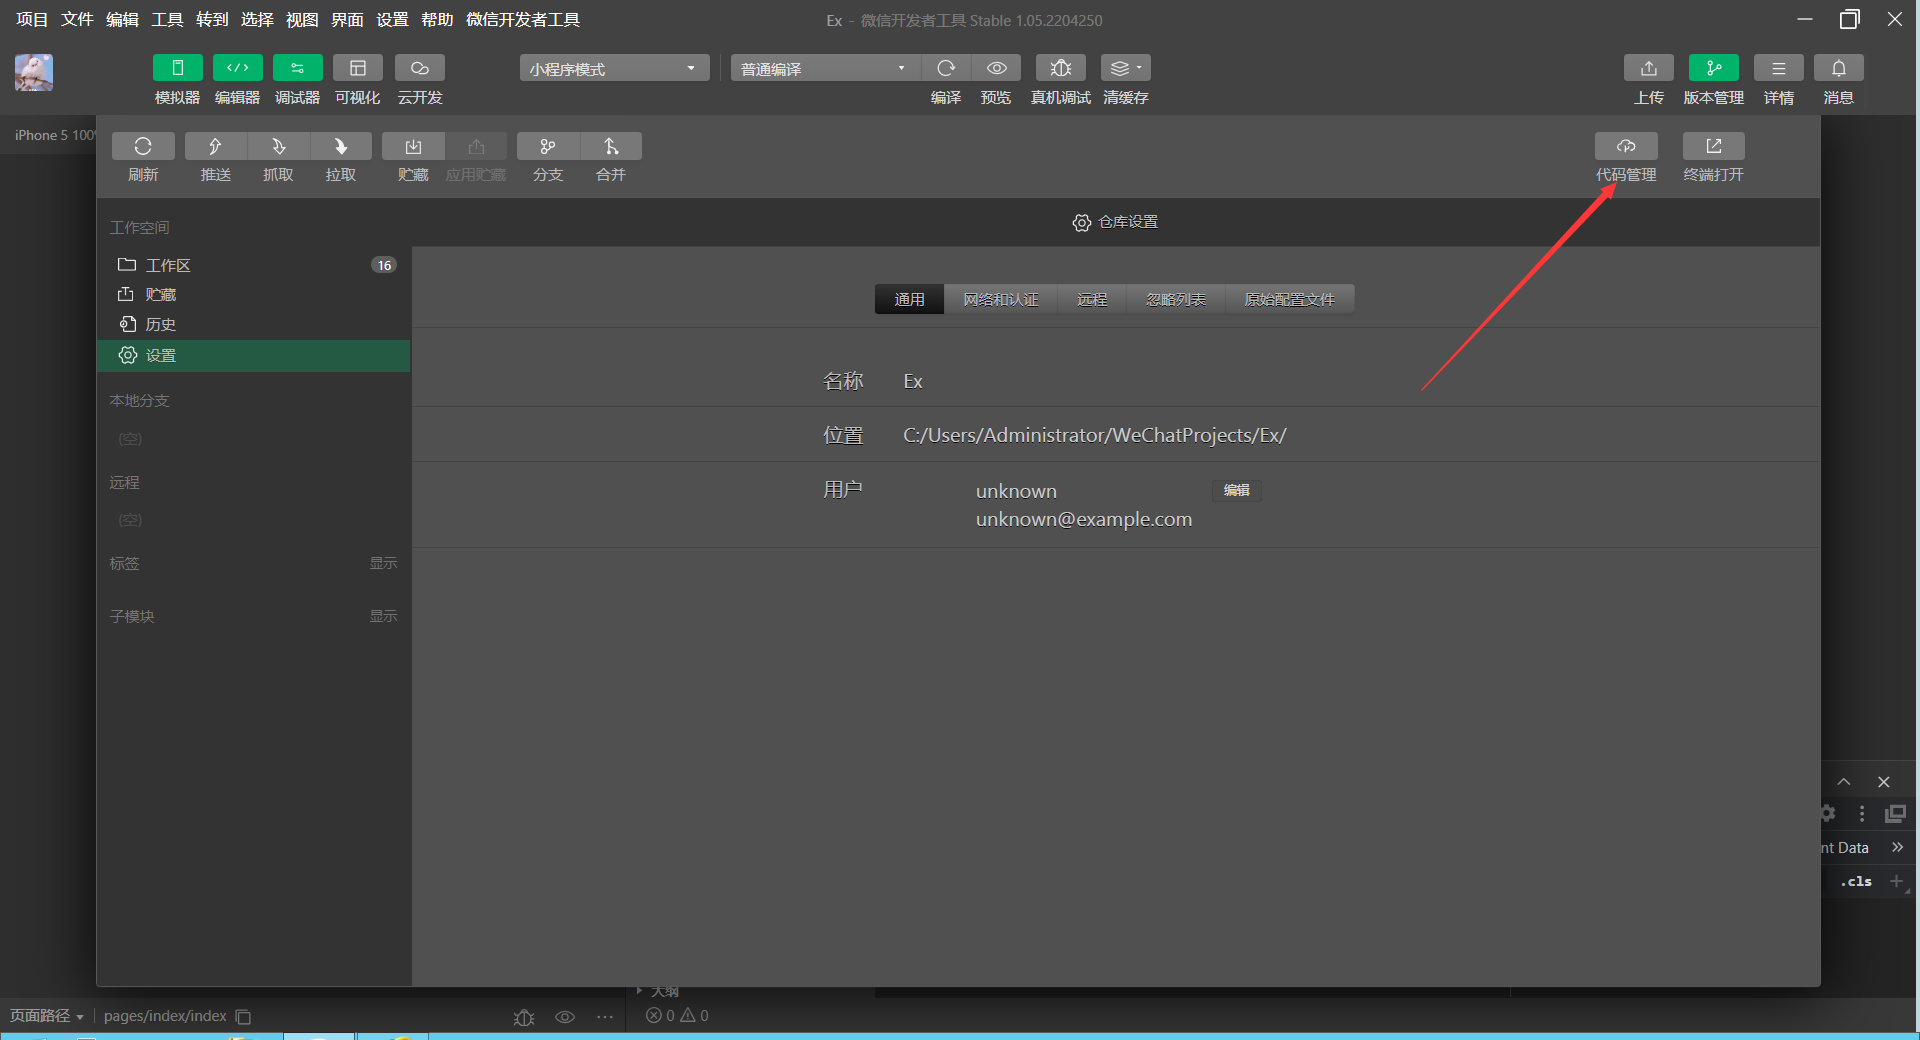Open code management (代码管理)
The height and width of the screenshot is (1040, 1920).
pyautogui.click(x=1626, y=146)
